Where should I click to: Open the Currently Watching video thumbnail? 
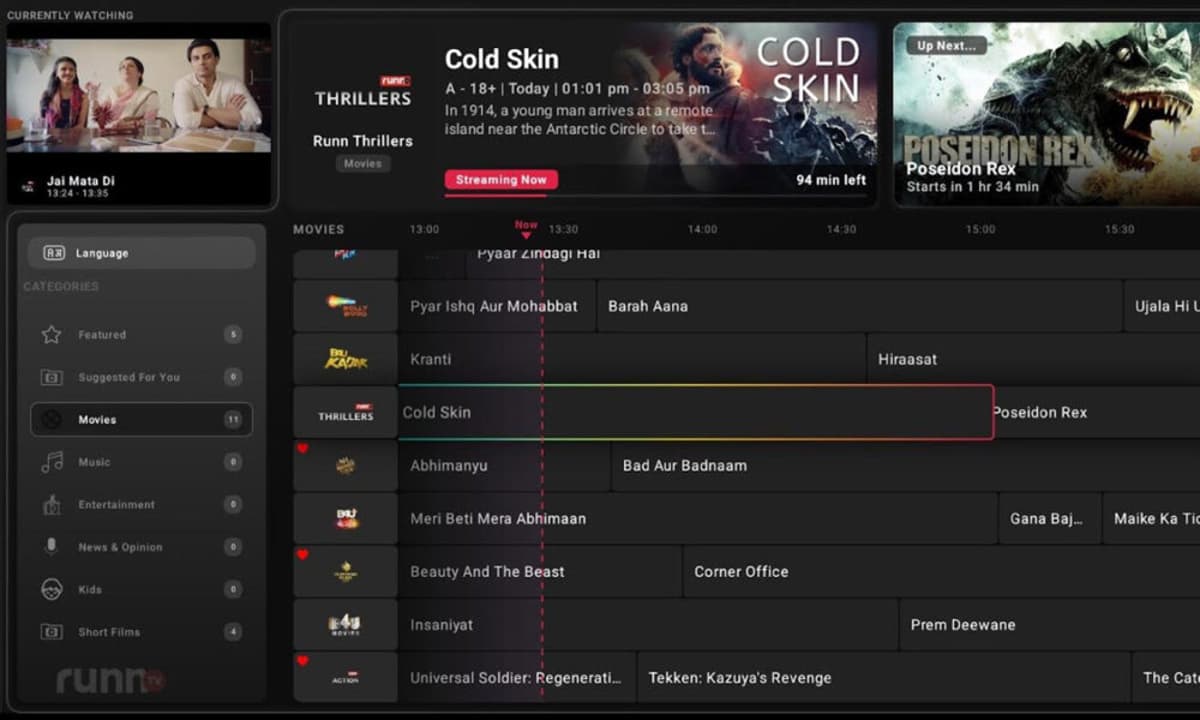tap(139, 96)
